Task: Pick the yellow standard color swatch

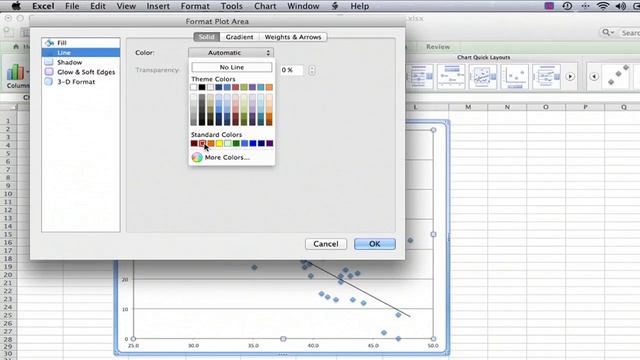Action: pyautogui.click(x=219, y=143)
